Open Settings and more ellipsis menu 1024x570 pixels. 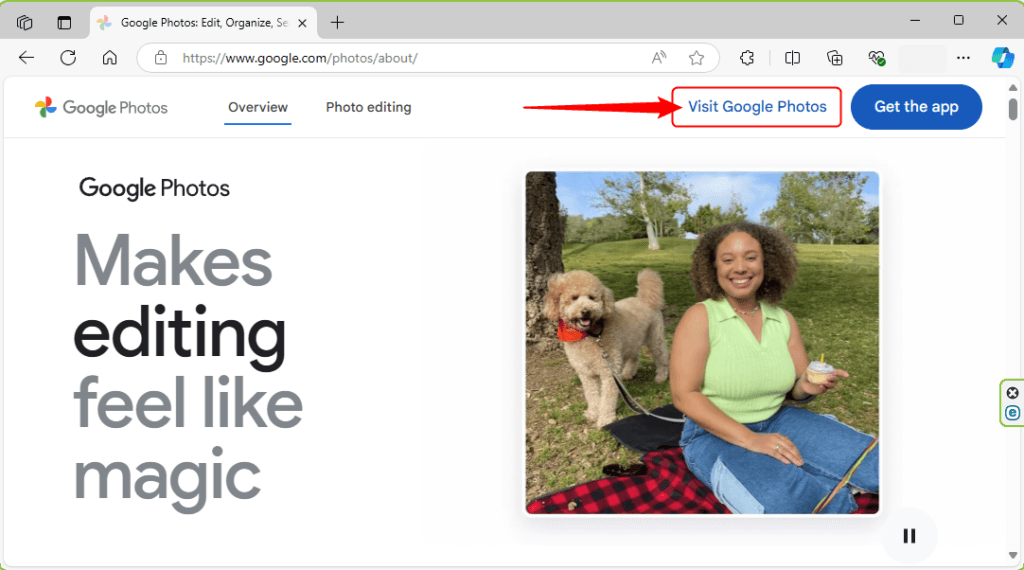pos(963,58)
